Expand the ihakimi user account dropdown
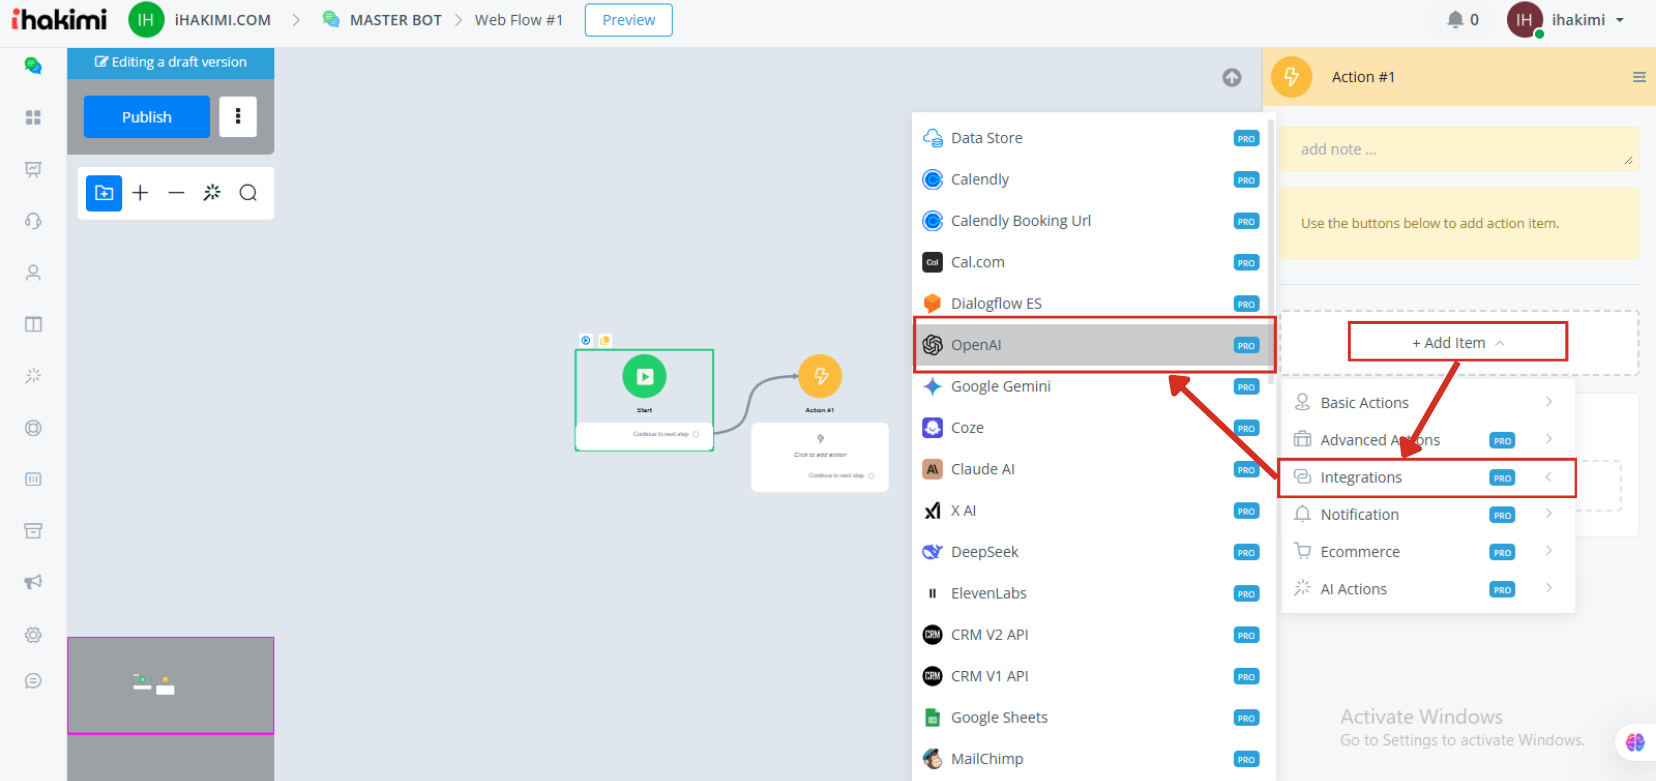1656x781 pixels. click(1585, 20)
